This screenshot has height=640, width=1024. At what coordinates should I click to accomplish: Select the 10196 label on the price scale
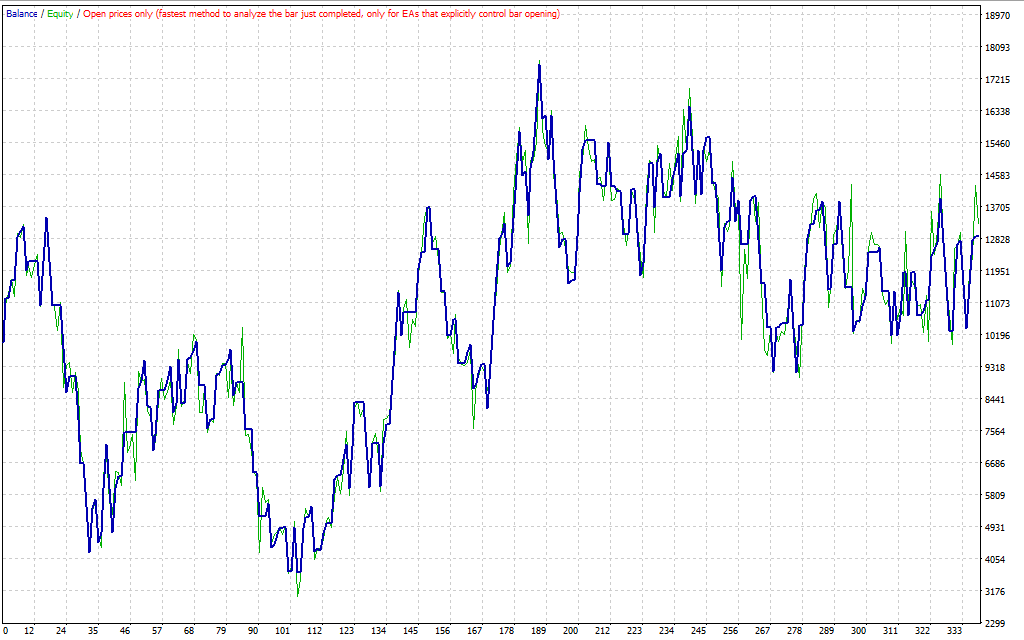[998, 336]
